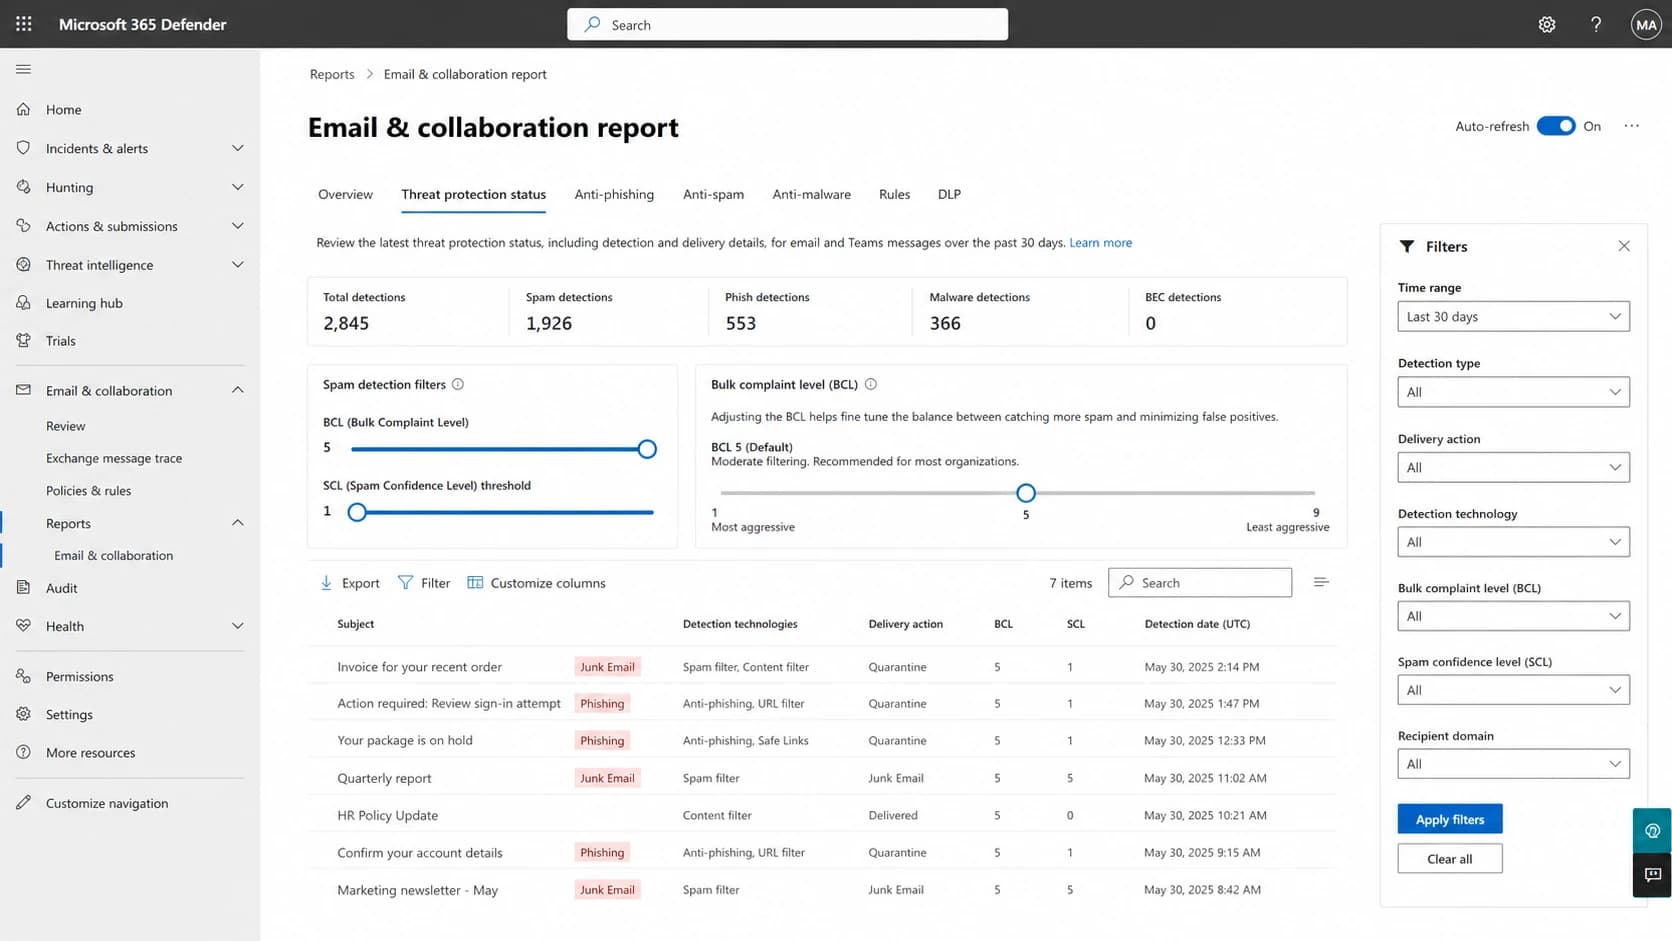The width and height of the screenshot is (1672, 941).
Task: Click the Apply filters button
Action: pyautogui.click(x=1450, y=819)
